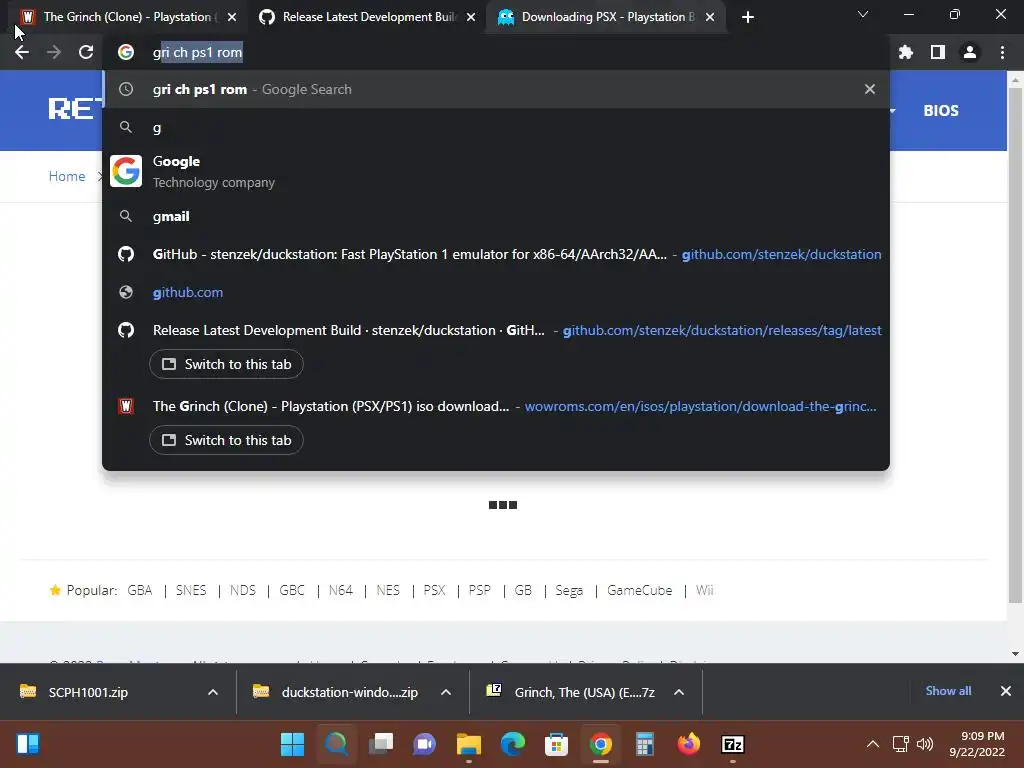Open the tab search chevron
Viewport: 1024px width, 768px height.
coord(863,14)
